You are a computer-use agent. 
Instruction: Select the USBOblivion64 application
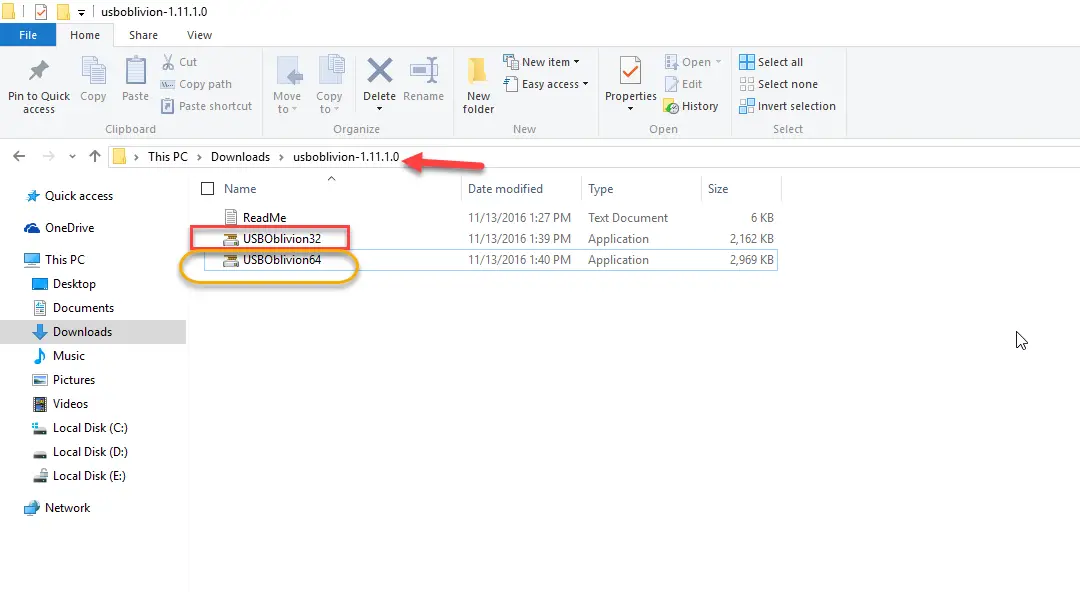point(282,260)
